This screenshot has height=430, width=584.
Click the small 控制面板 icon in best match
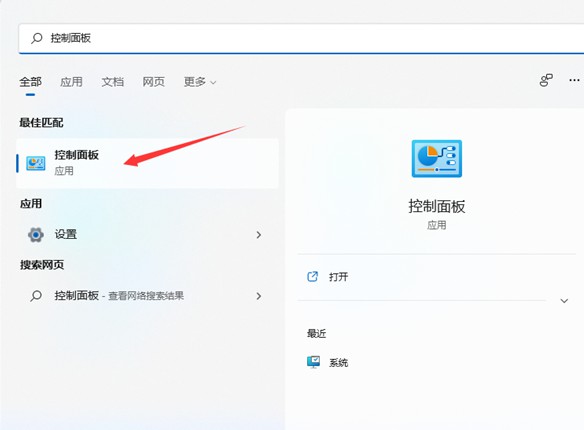click(x=35, y=163)
